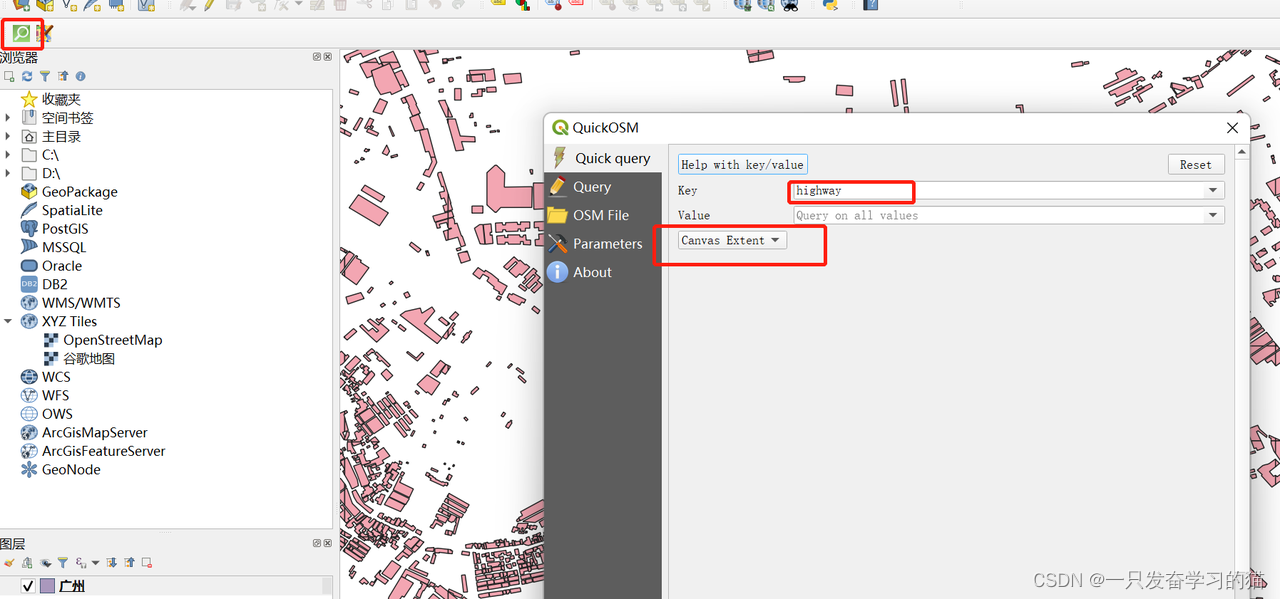Image resolution: width=1280 pixels, height=599 pixels.
Task: Add selected layers in browser panel toolbar
Action: pos(9,76)
